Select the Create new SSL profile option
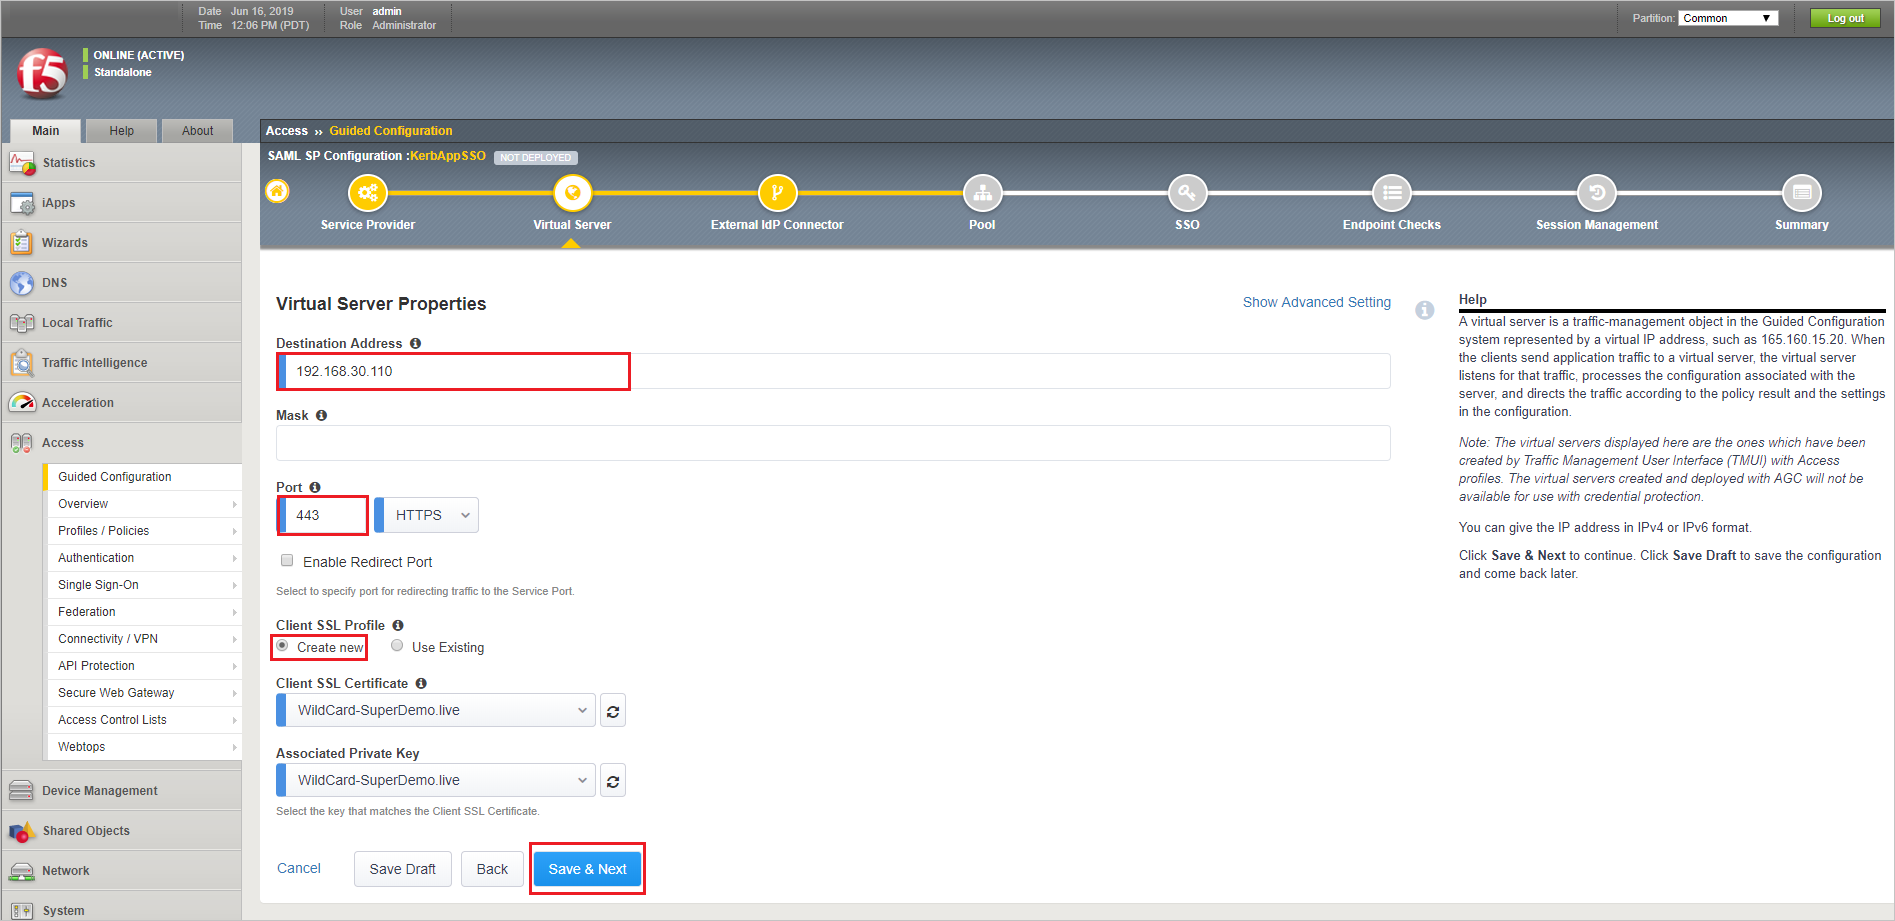This screenshot has height=921, width=1895. (283, 646)
